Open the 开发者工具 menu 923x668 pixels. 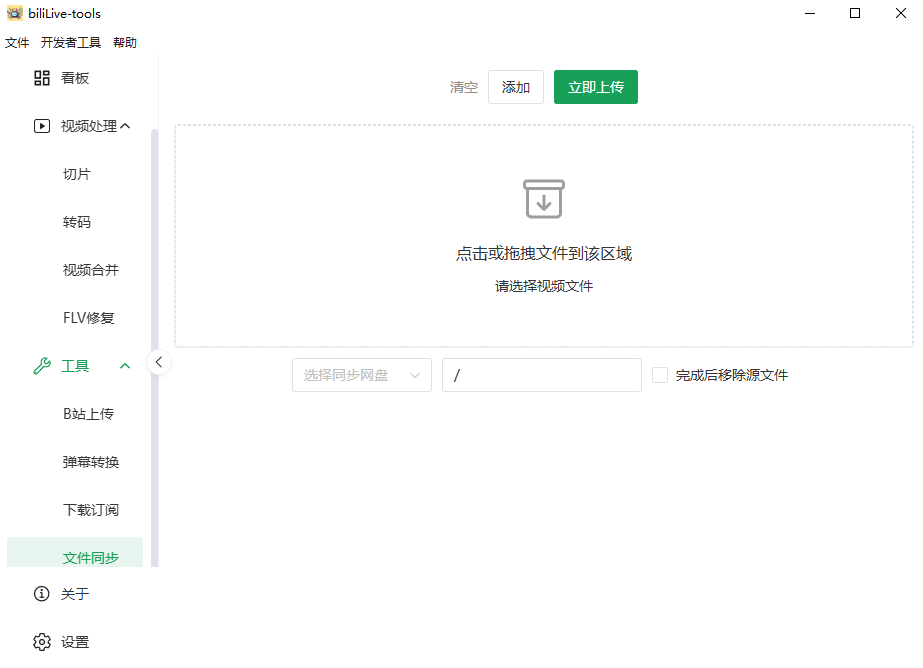pos(71,42)
